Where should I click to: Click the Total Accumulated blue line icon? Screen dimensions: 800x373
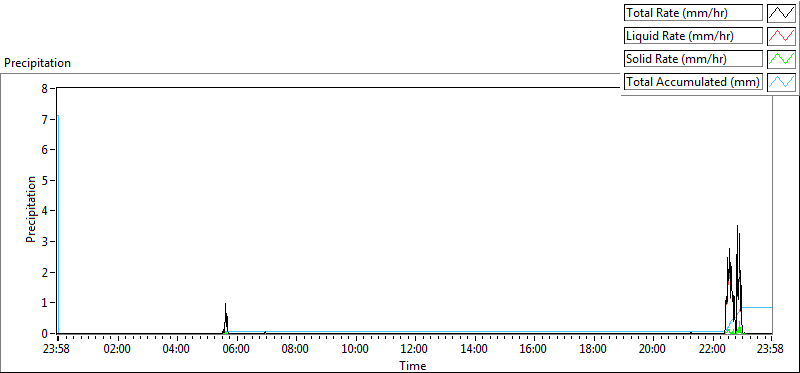pyautogui.click(x=782, y=82)
